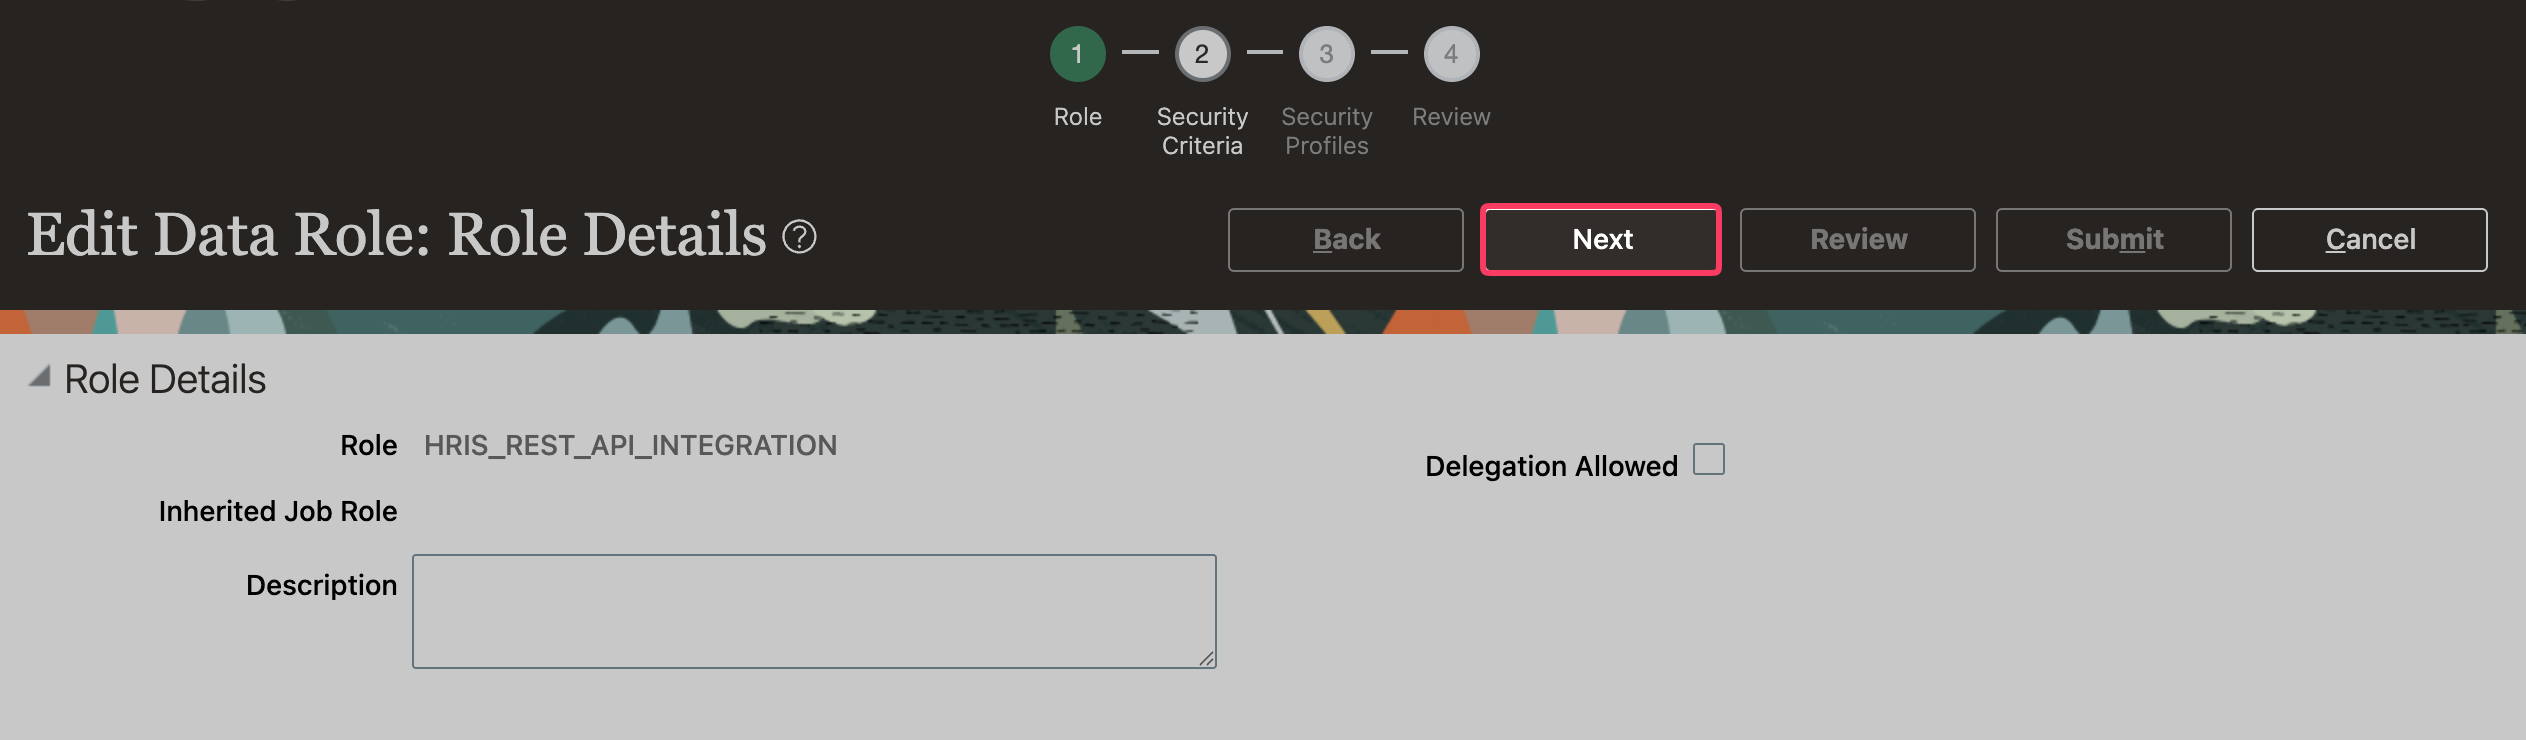Click the Back button
The image size is (2526, 740).
coord(1345,239)
